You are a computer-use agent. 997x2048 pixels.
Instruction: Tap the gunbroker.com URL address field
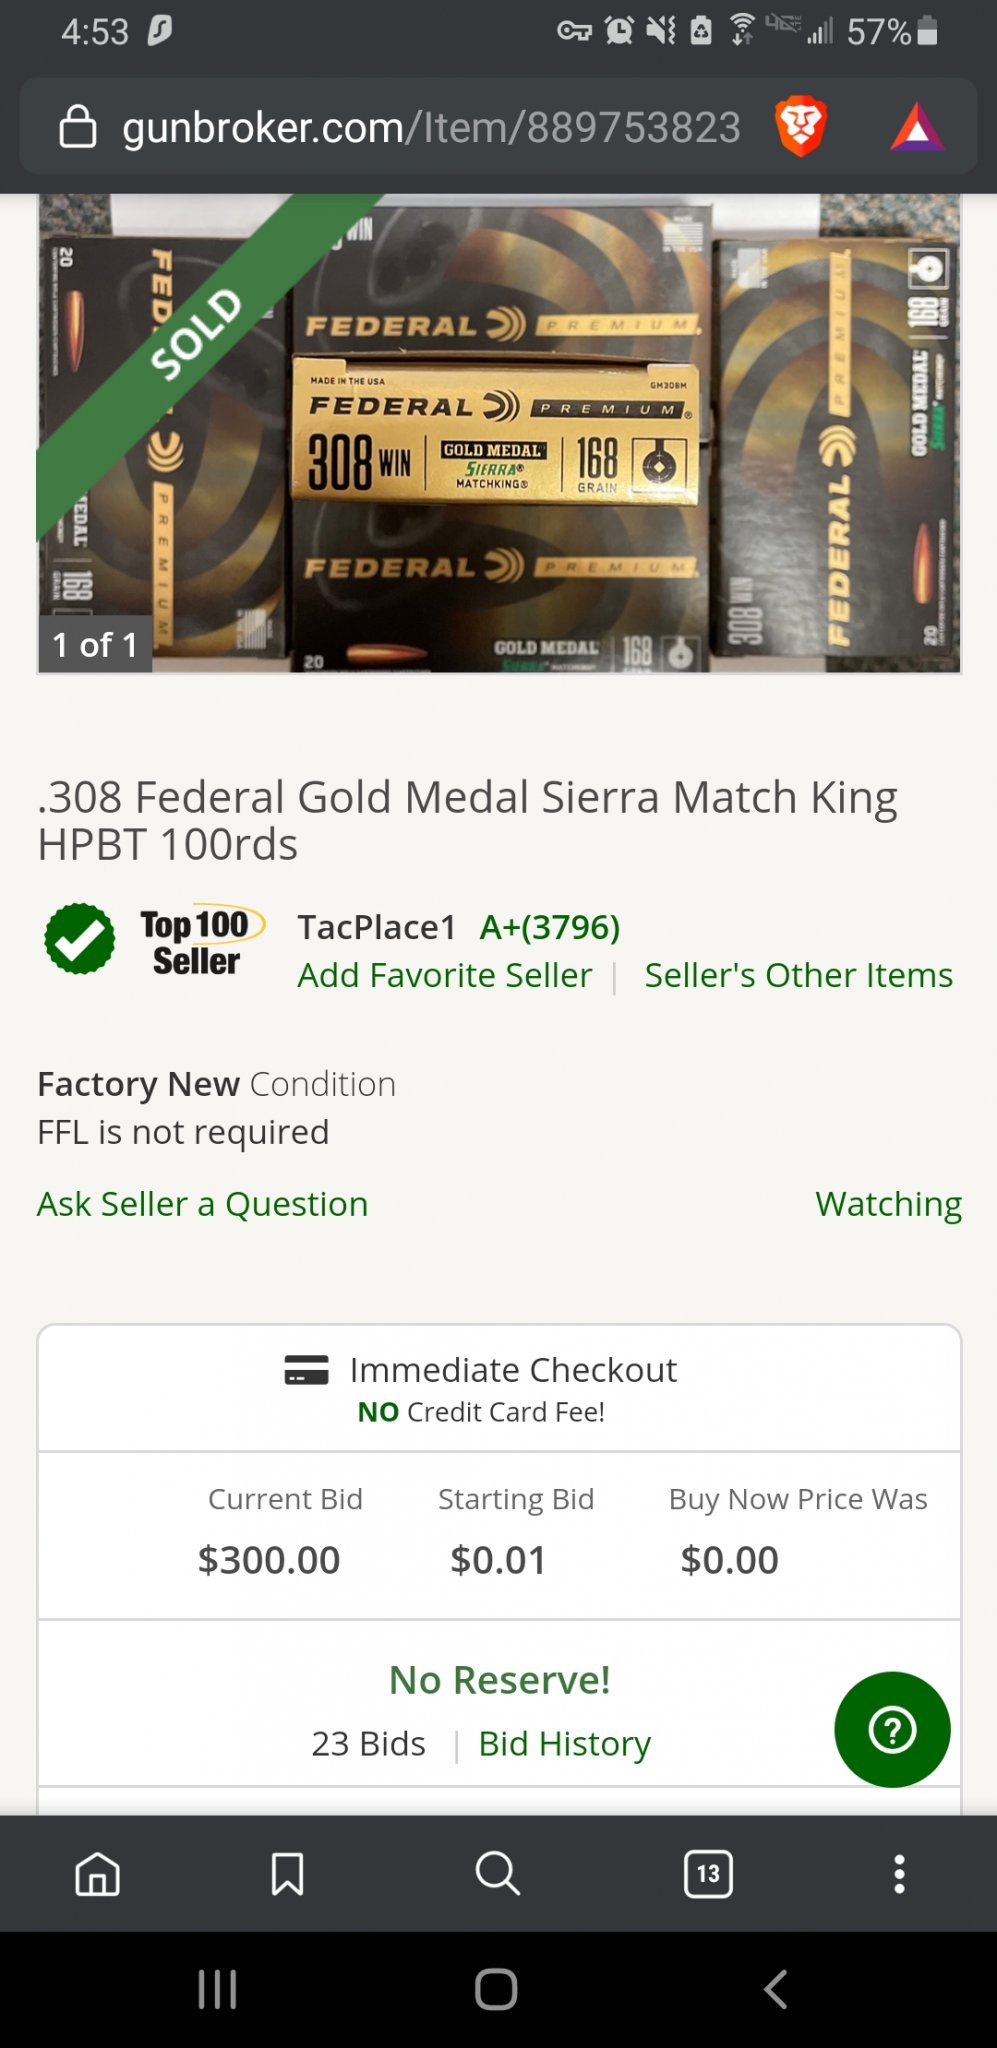430,128
